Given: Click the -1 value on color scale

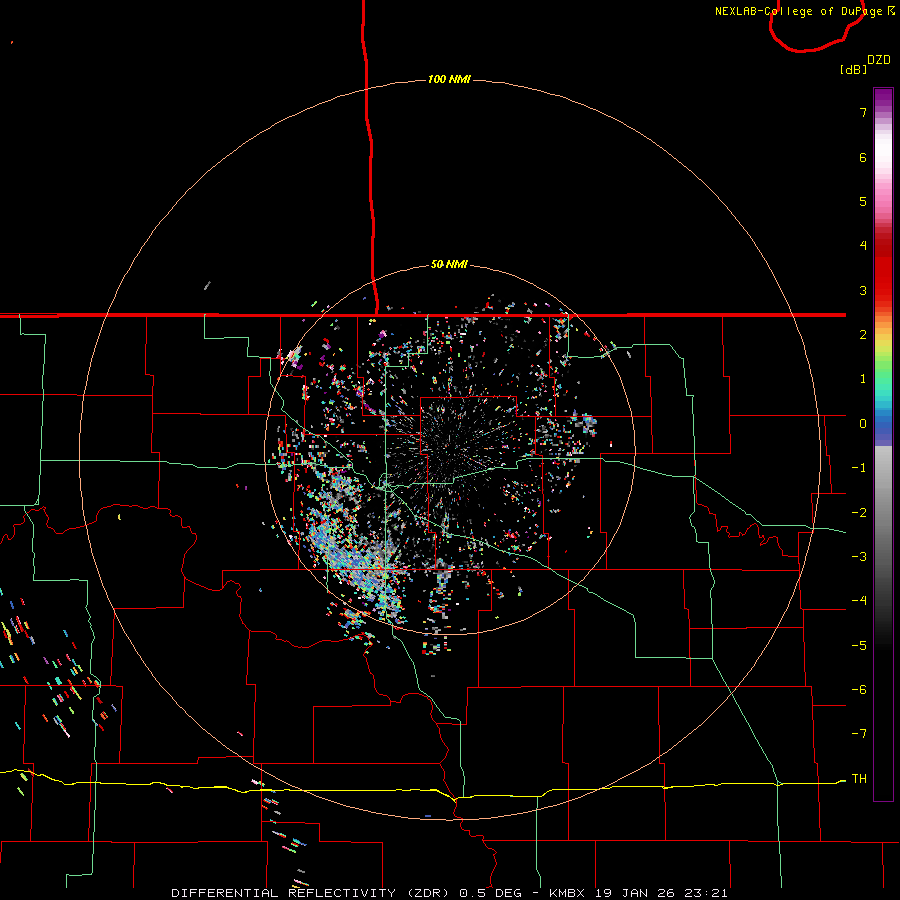Looking at the screenshot, I should tap(859, 468).
